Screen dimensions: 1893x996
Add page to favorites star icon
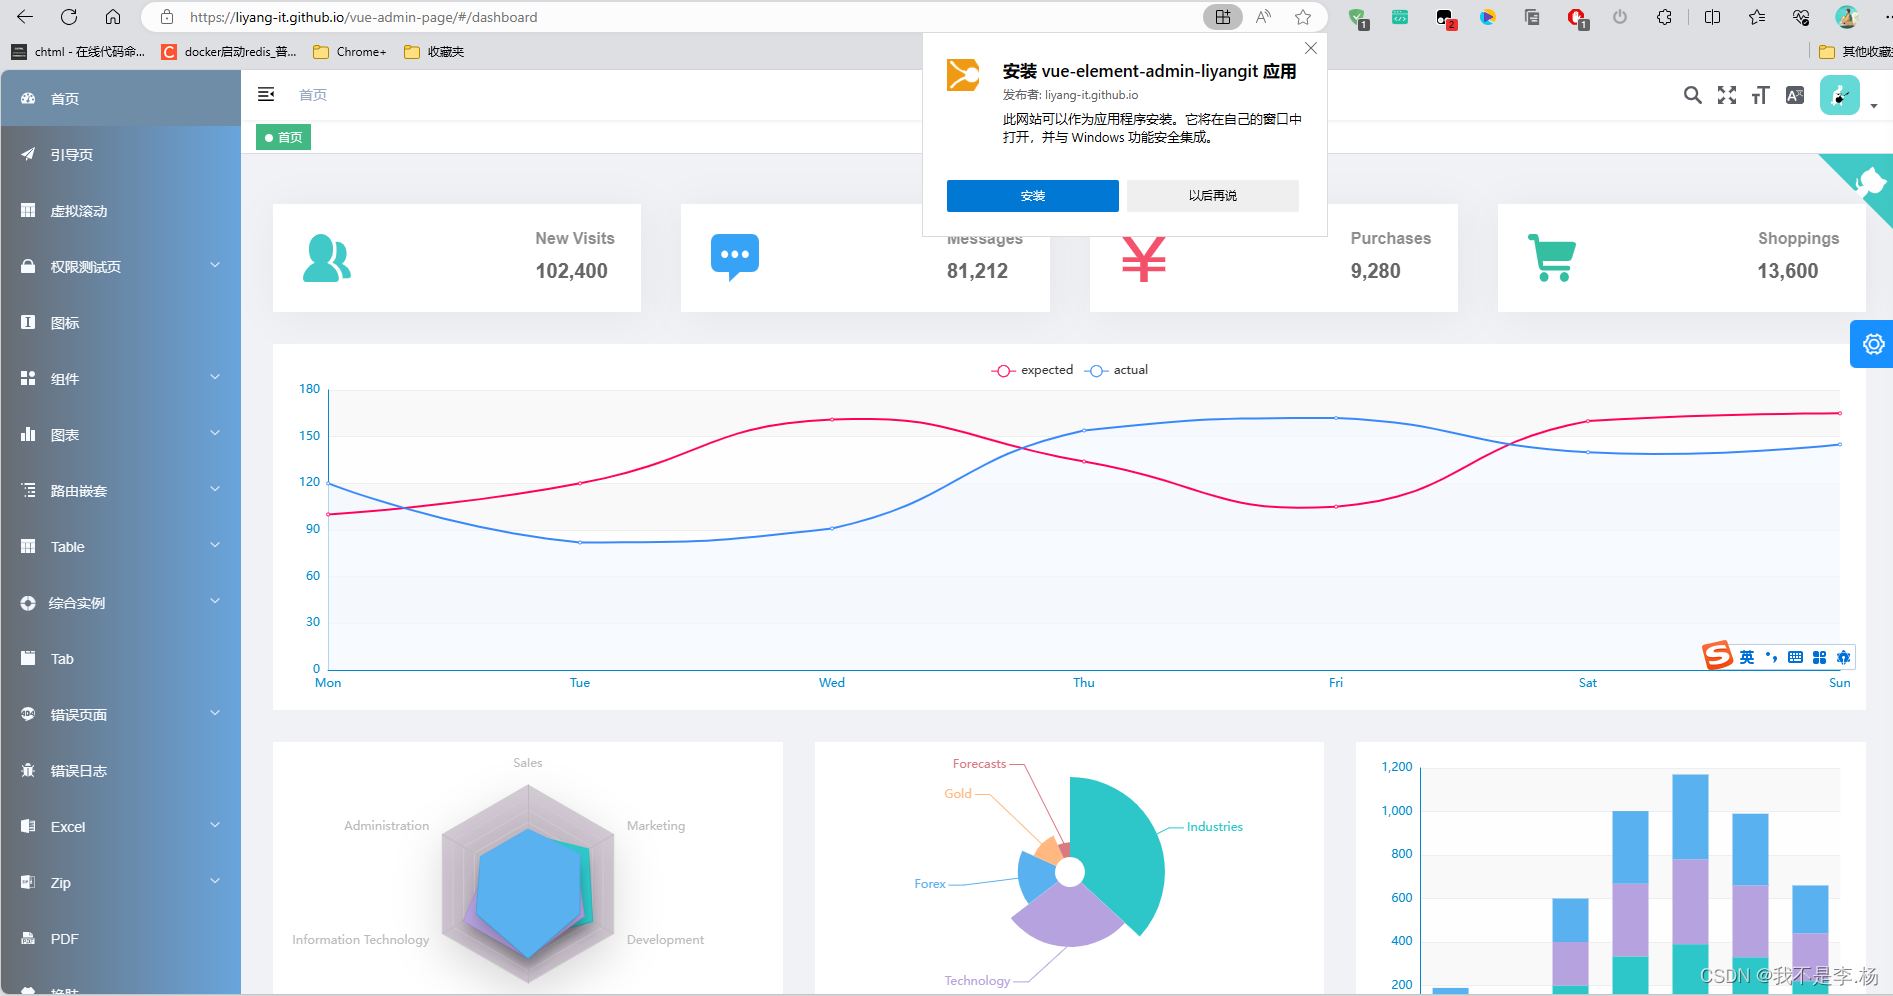(1303, 17)
